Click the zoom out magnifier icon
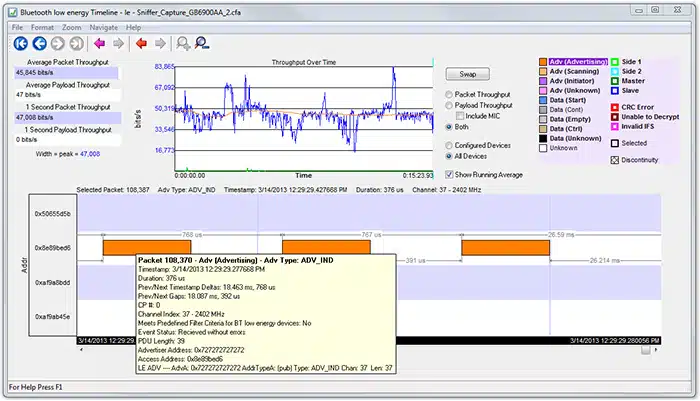 pos(202,43)
